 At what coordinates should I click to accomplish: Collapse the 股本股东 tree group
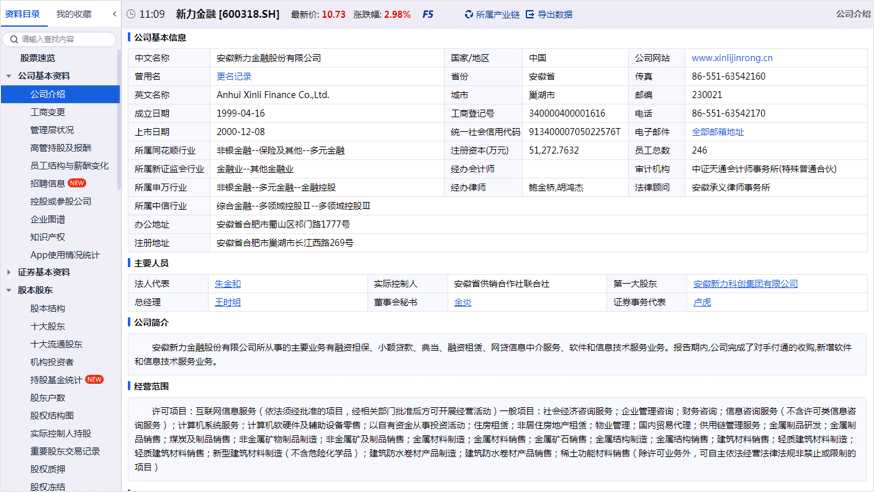(x=9, y=290)
